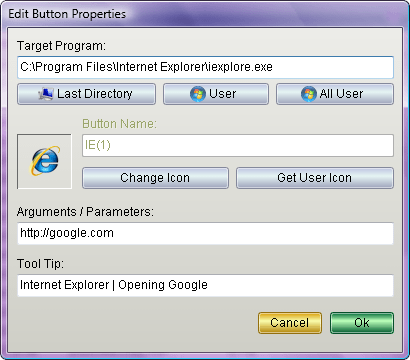This screenshot has width=410, height=360.
Task: Cancel the button property edits
Action: [290, 323]
